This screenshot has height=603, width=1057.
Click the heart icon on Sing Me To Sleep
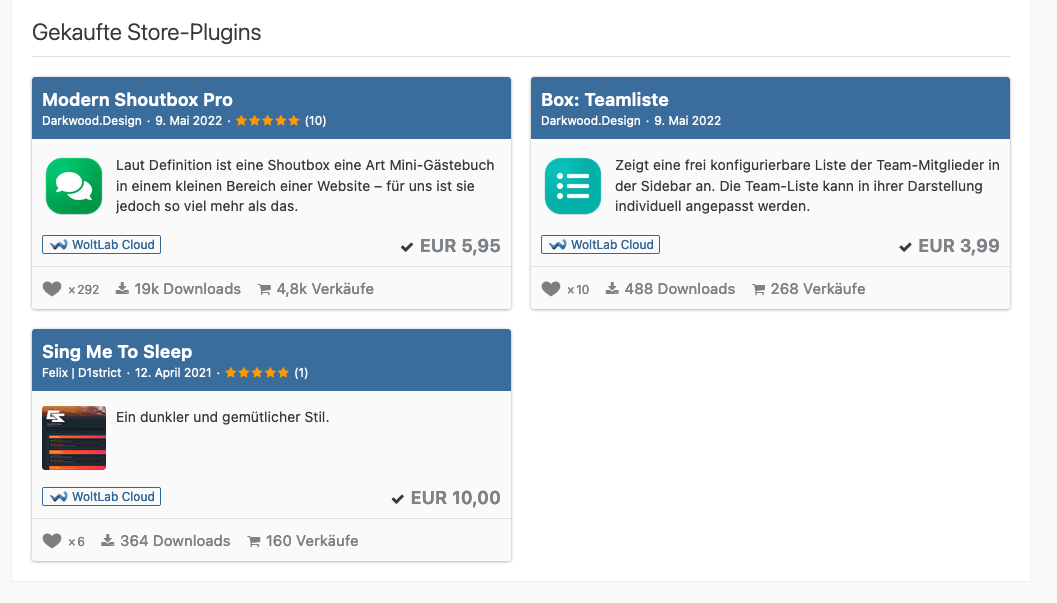pos(52,541)
